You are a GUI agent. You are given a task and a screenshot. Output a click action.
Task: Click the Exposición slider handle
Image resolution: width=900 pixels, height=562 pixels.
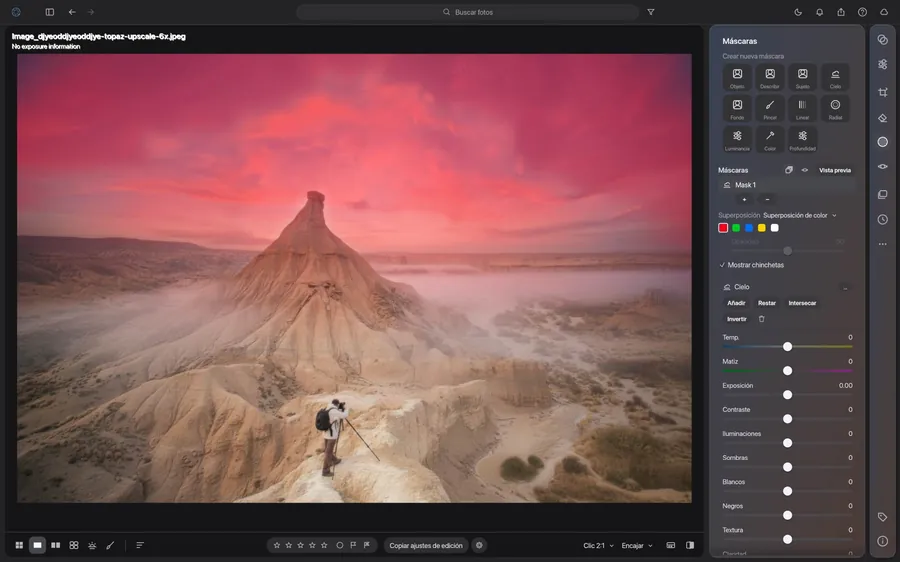(788, 395)
